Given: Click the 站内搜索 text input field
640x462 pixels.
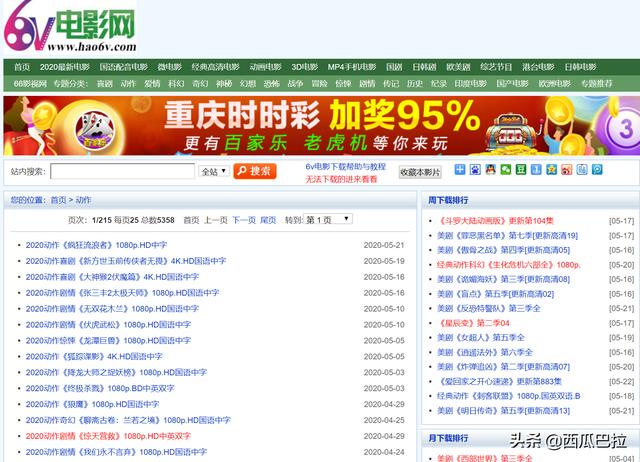Looking at the screenshot, I should 122,171.
